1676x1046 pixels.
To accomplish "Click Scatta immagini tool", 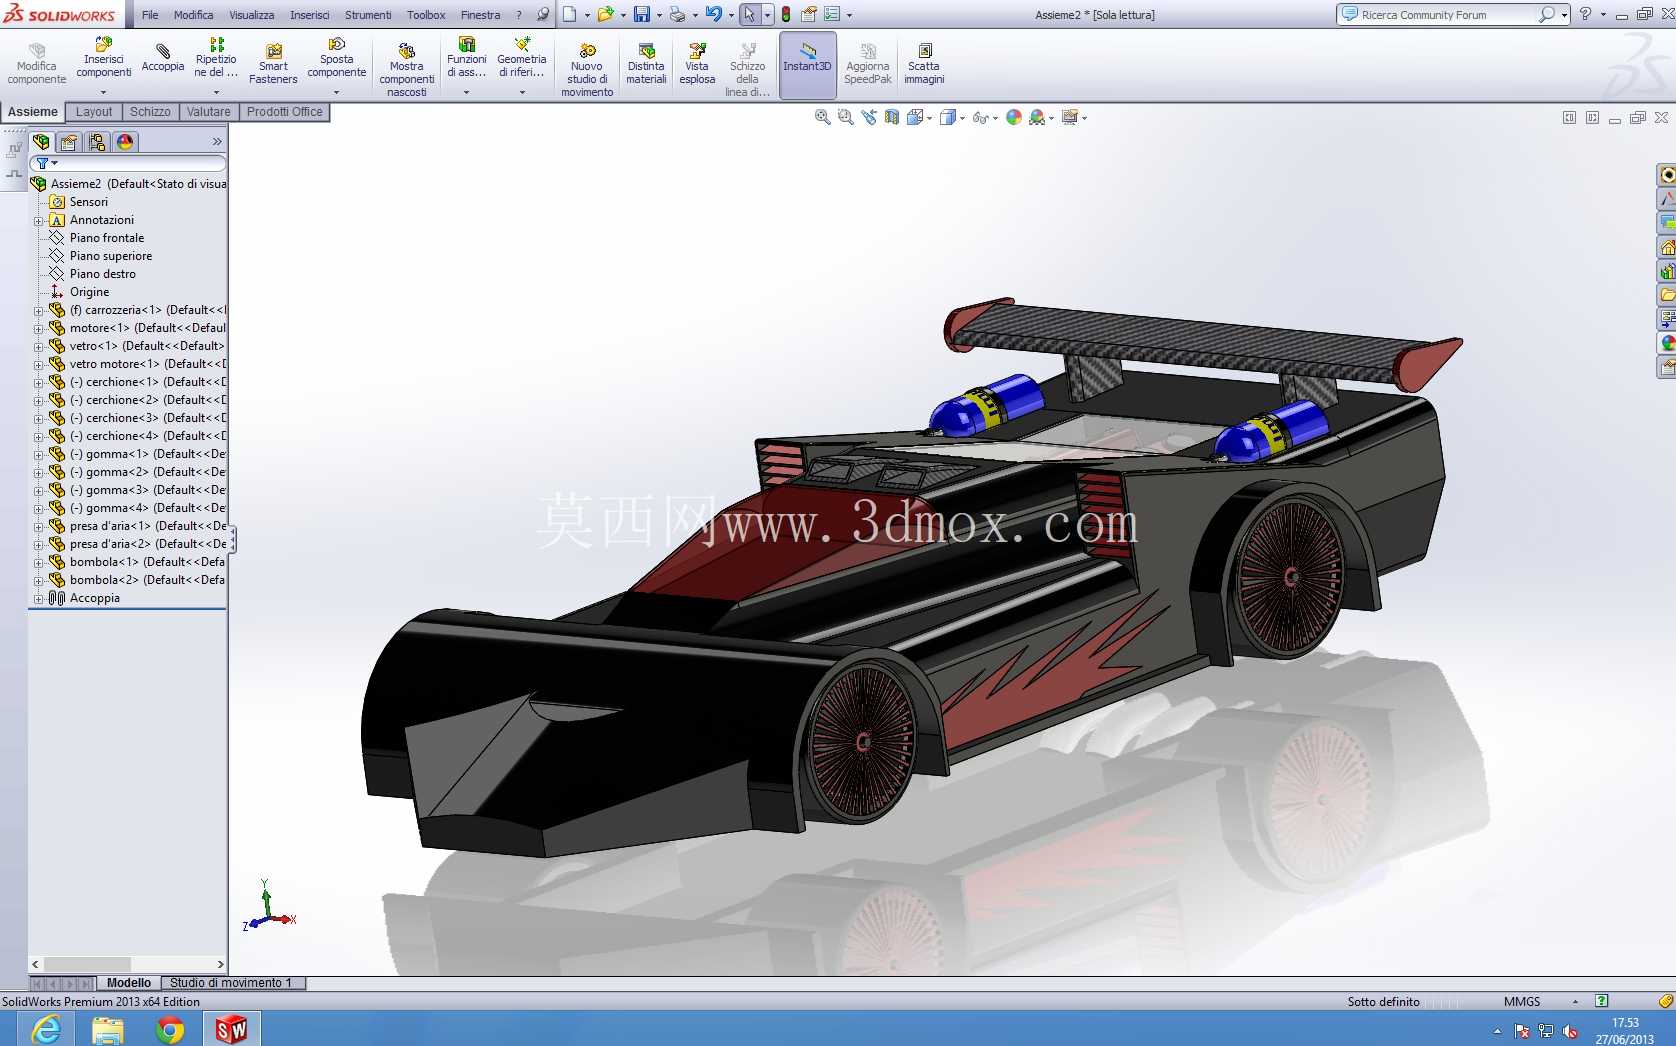I will (924, 64).
